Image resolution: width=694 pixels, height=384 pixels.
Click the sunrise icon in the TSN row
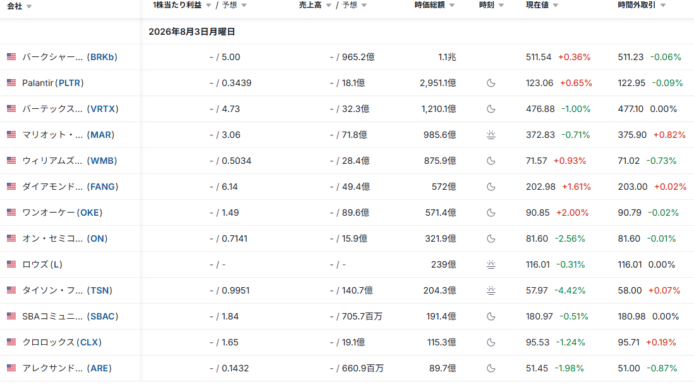coord(491,291)
